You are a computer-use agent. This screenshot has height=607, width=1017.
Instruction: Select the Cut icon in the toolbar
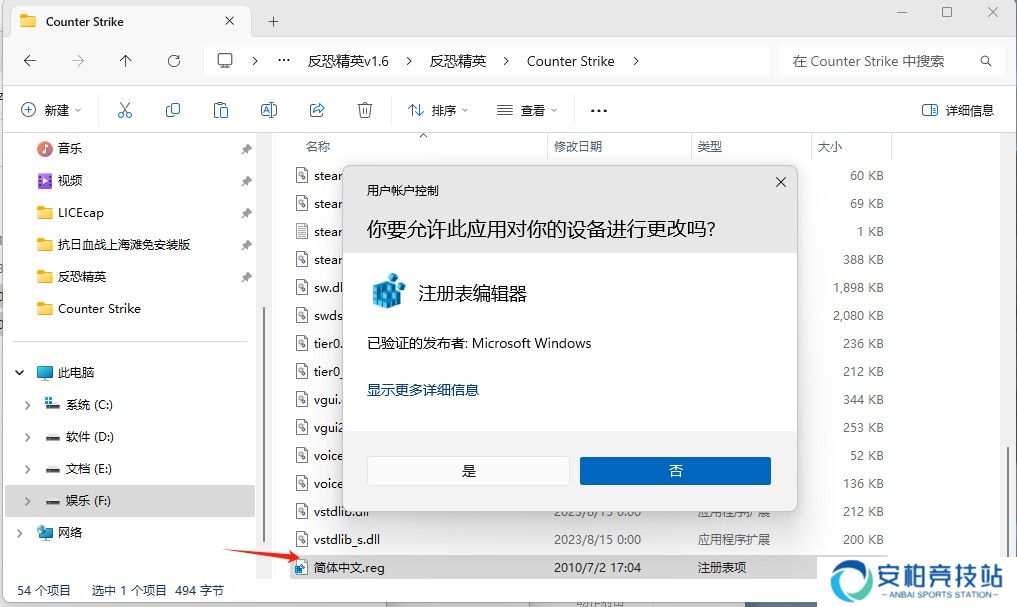[125, 109]
